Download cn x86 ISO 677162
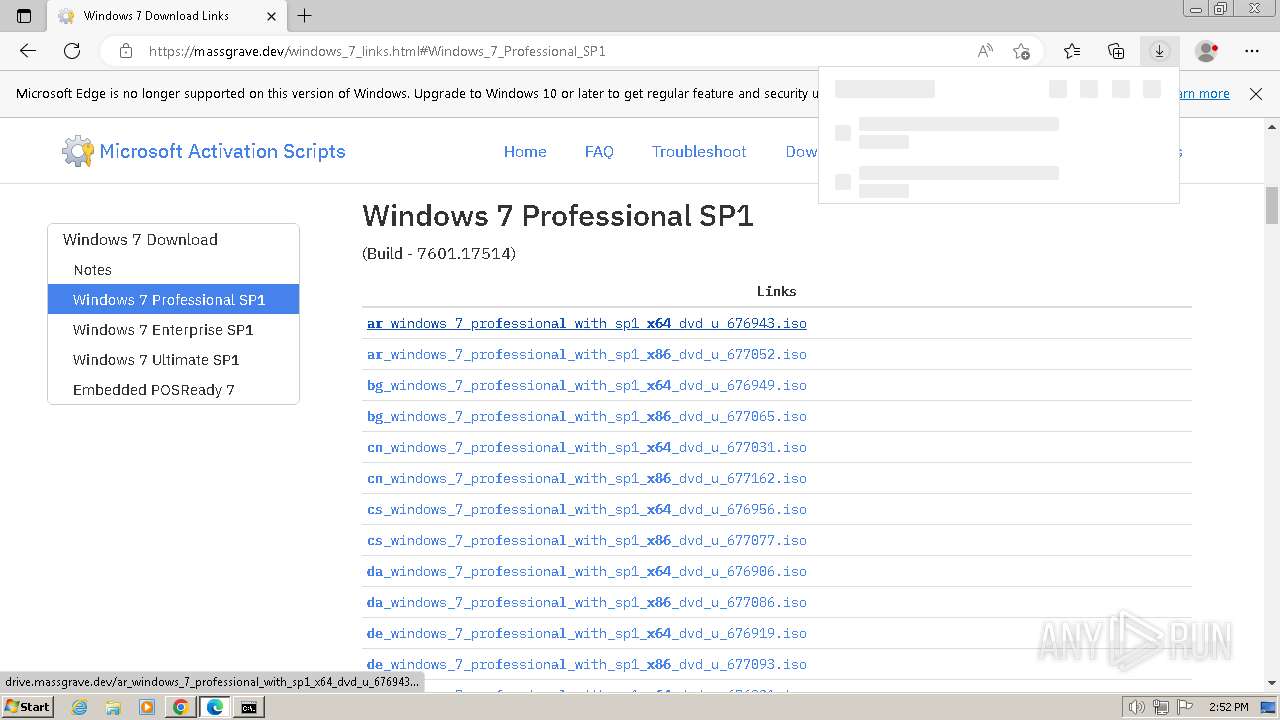The height and width of the screenshot is (720, 1280). [x=587, y=478]
